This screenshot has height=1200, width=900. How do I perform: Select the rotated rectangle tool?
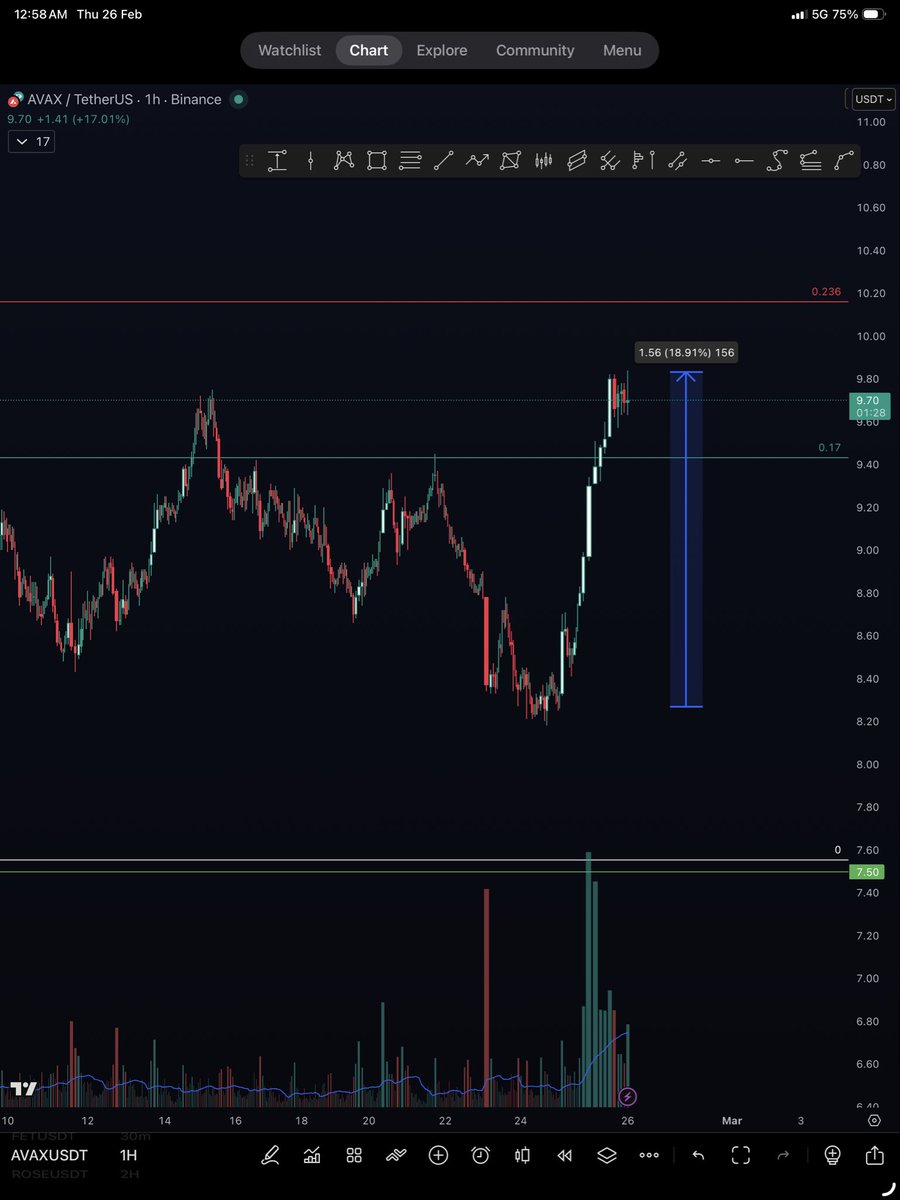pyautogui.click(x=511, y=160)
